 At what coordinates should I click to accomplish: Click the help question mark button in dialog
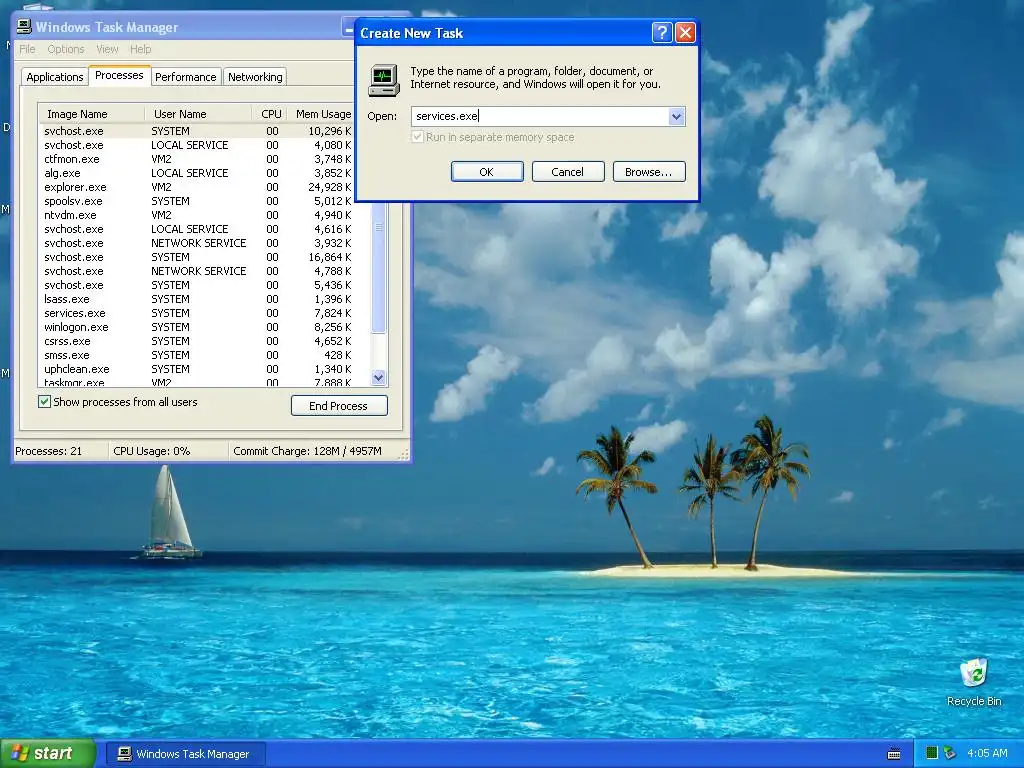[662, 33]
